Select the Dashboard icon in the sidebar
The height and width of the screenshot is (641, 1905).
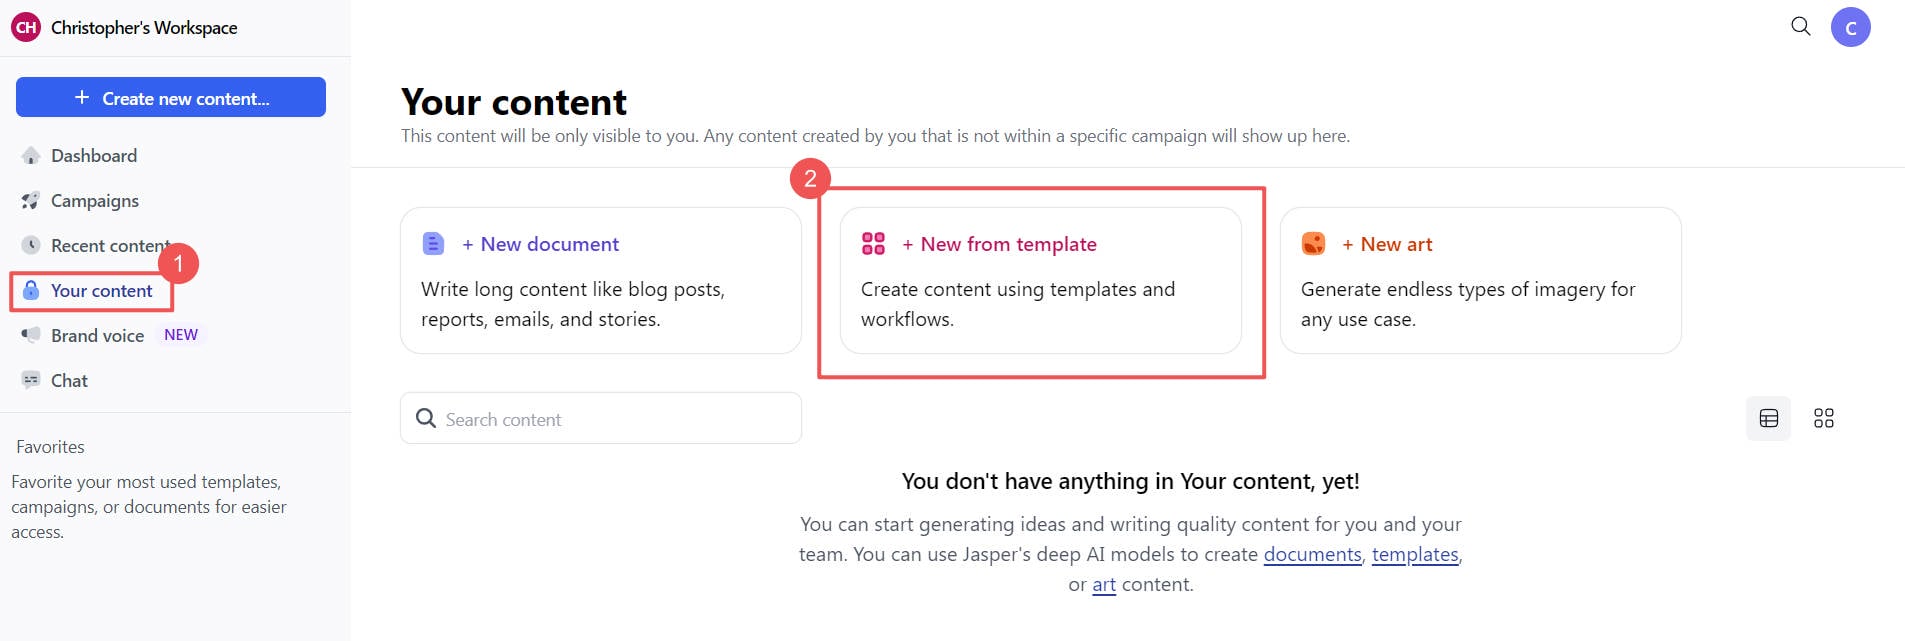tap(30, 155)
